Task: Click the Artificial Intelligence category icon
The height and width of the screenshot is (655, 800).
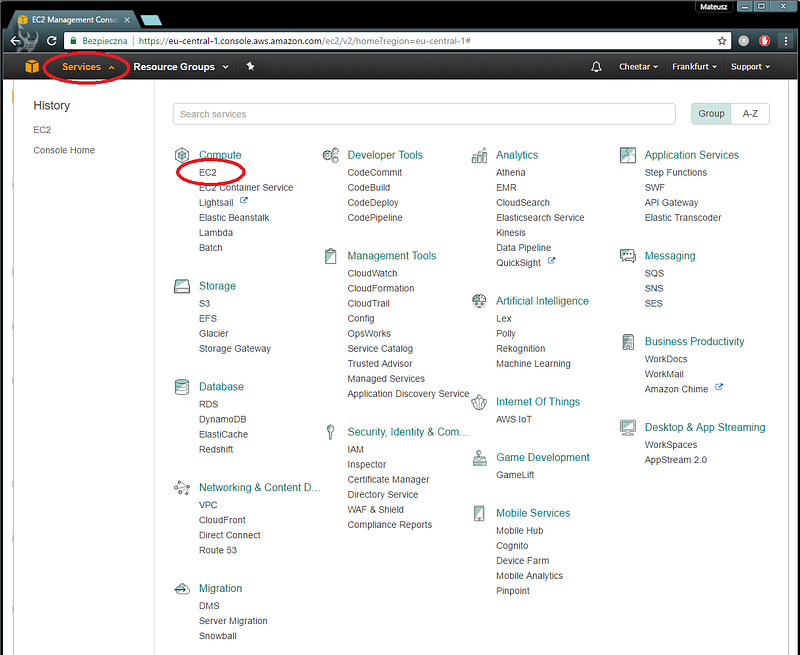Action: [x=479, y=301]
